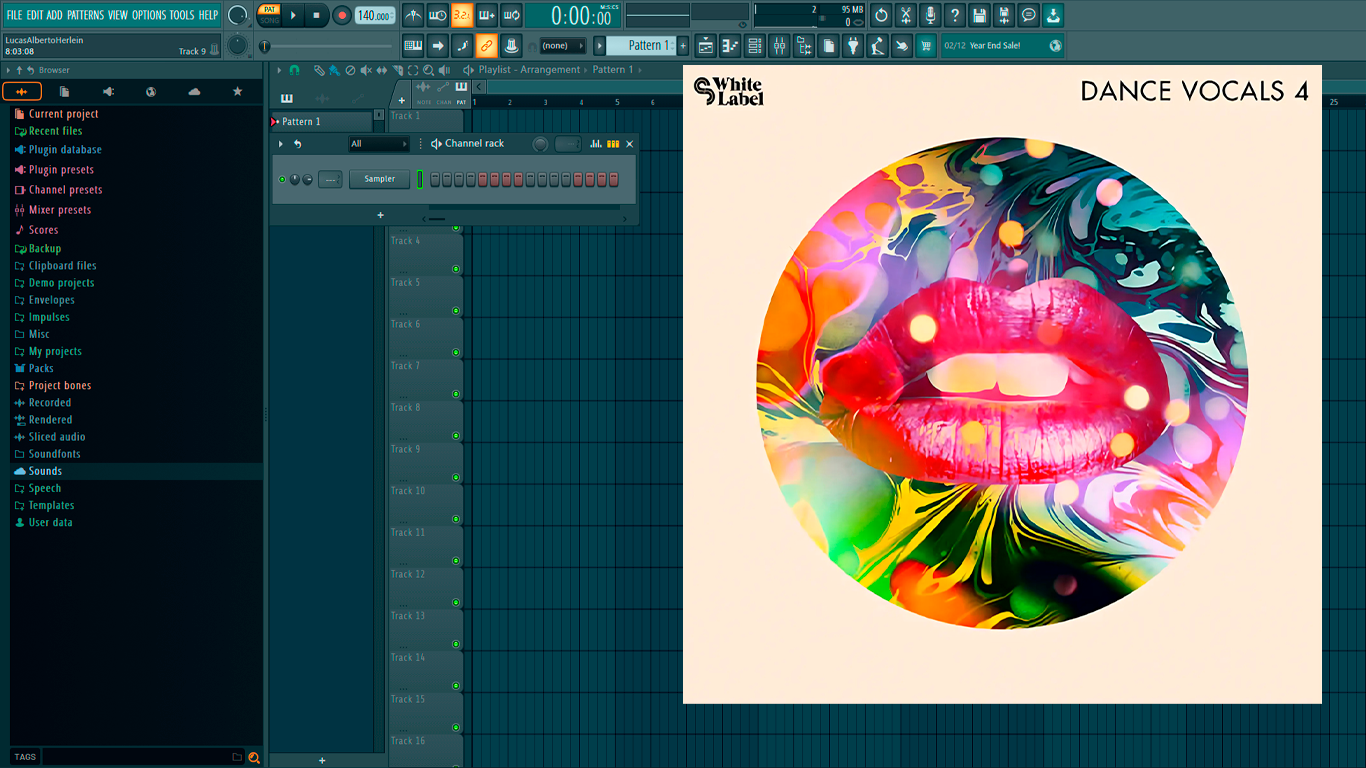Open the PATTERNS menu
Screen dimensions: 1366x768
(85, 15)
